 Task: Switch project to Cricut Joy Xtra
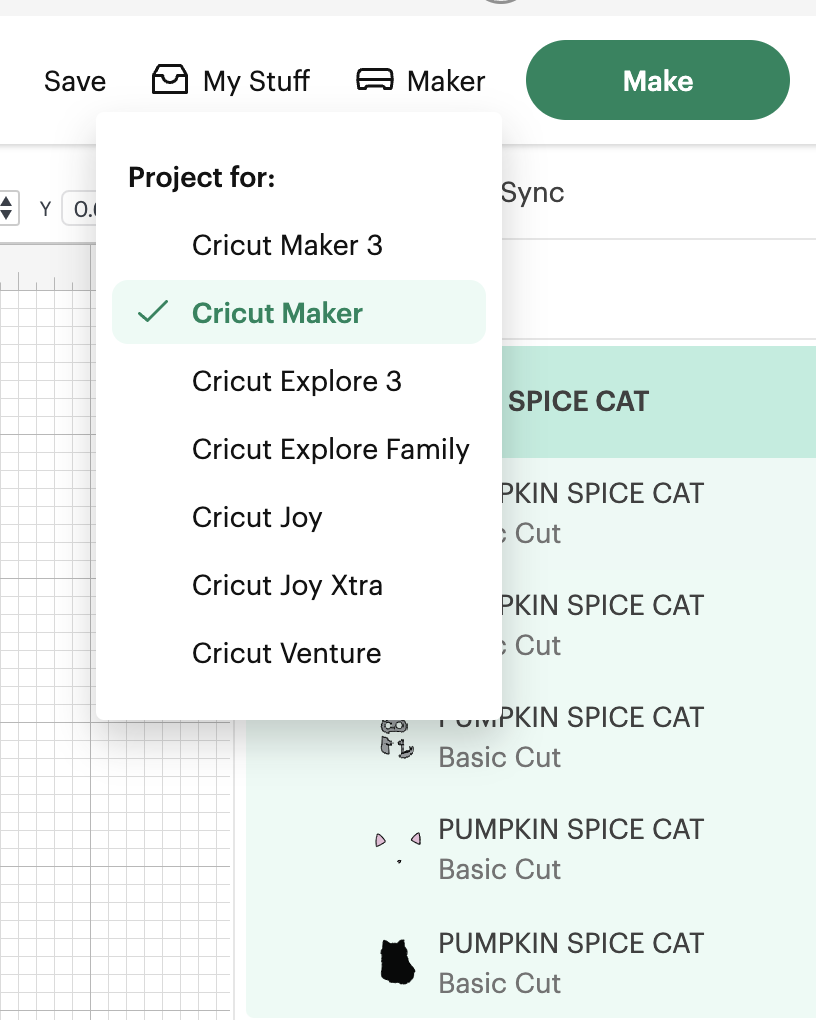pos(287,585)
